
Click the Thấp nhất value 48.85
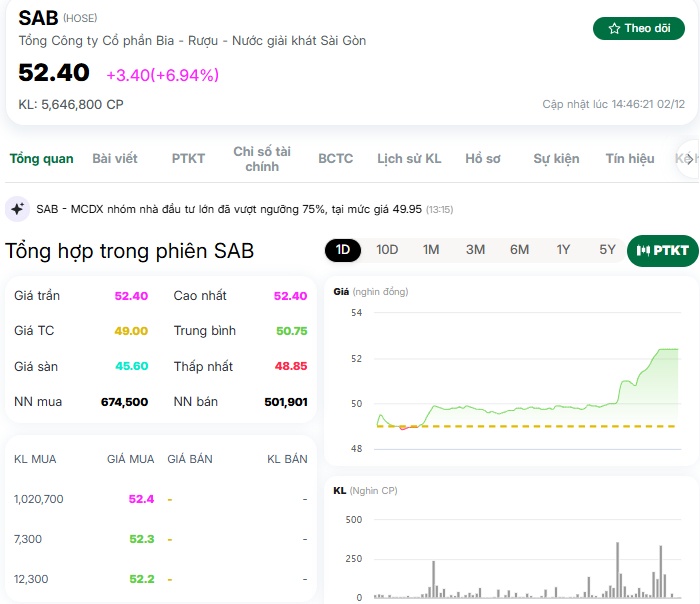[291, 366]
